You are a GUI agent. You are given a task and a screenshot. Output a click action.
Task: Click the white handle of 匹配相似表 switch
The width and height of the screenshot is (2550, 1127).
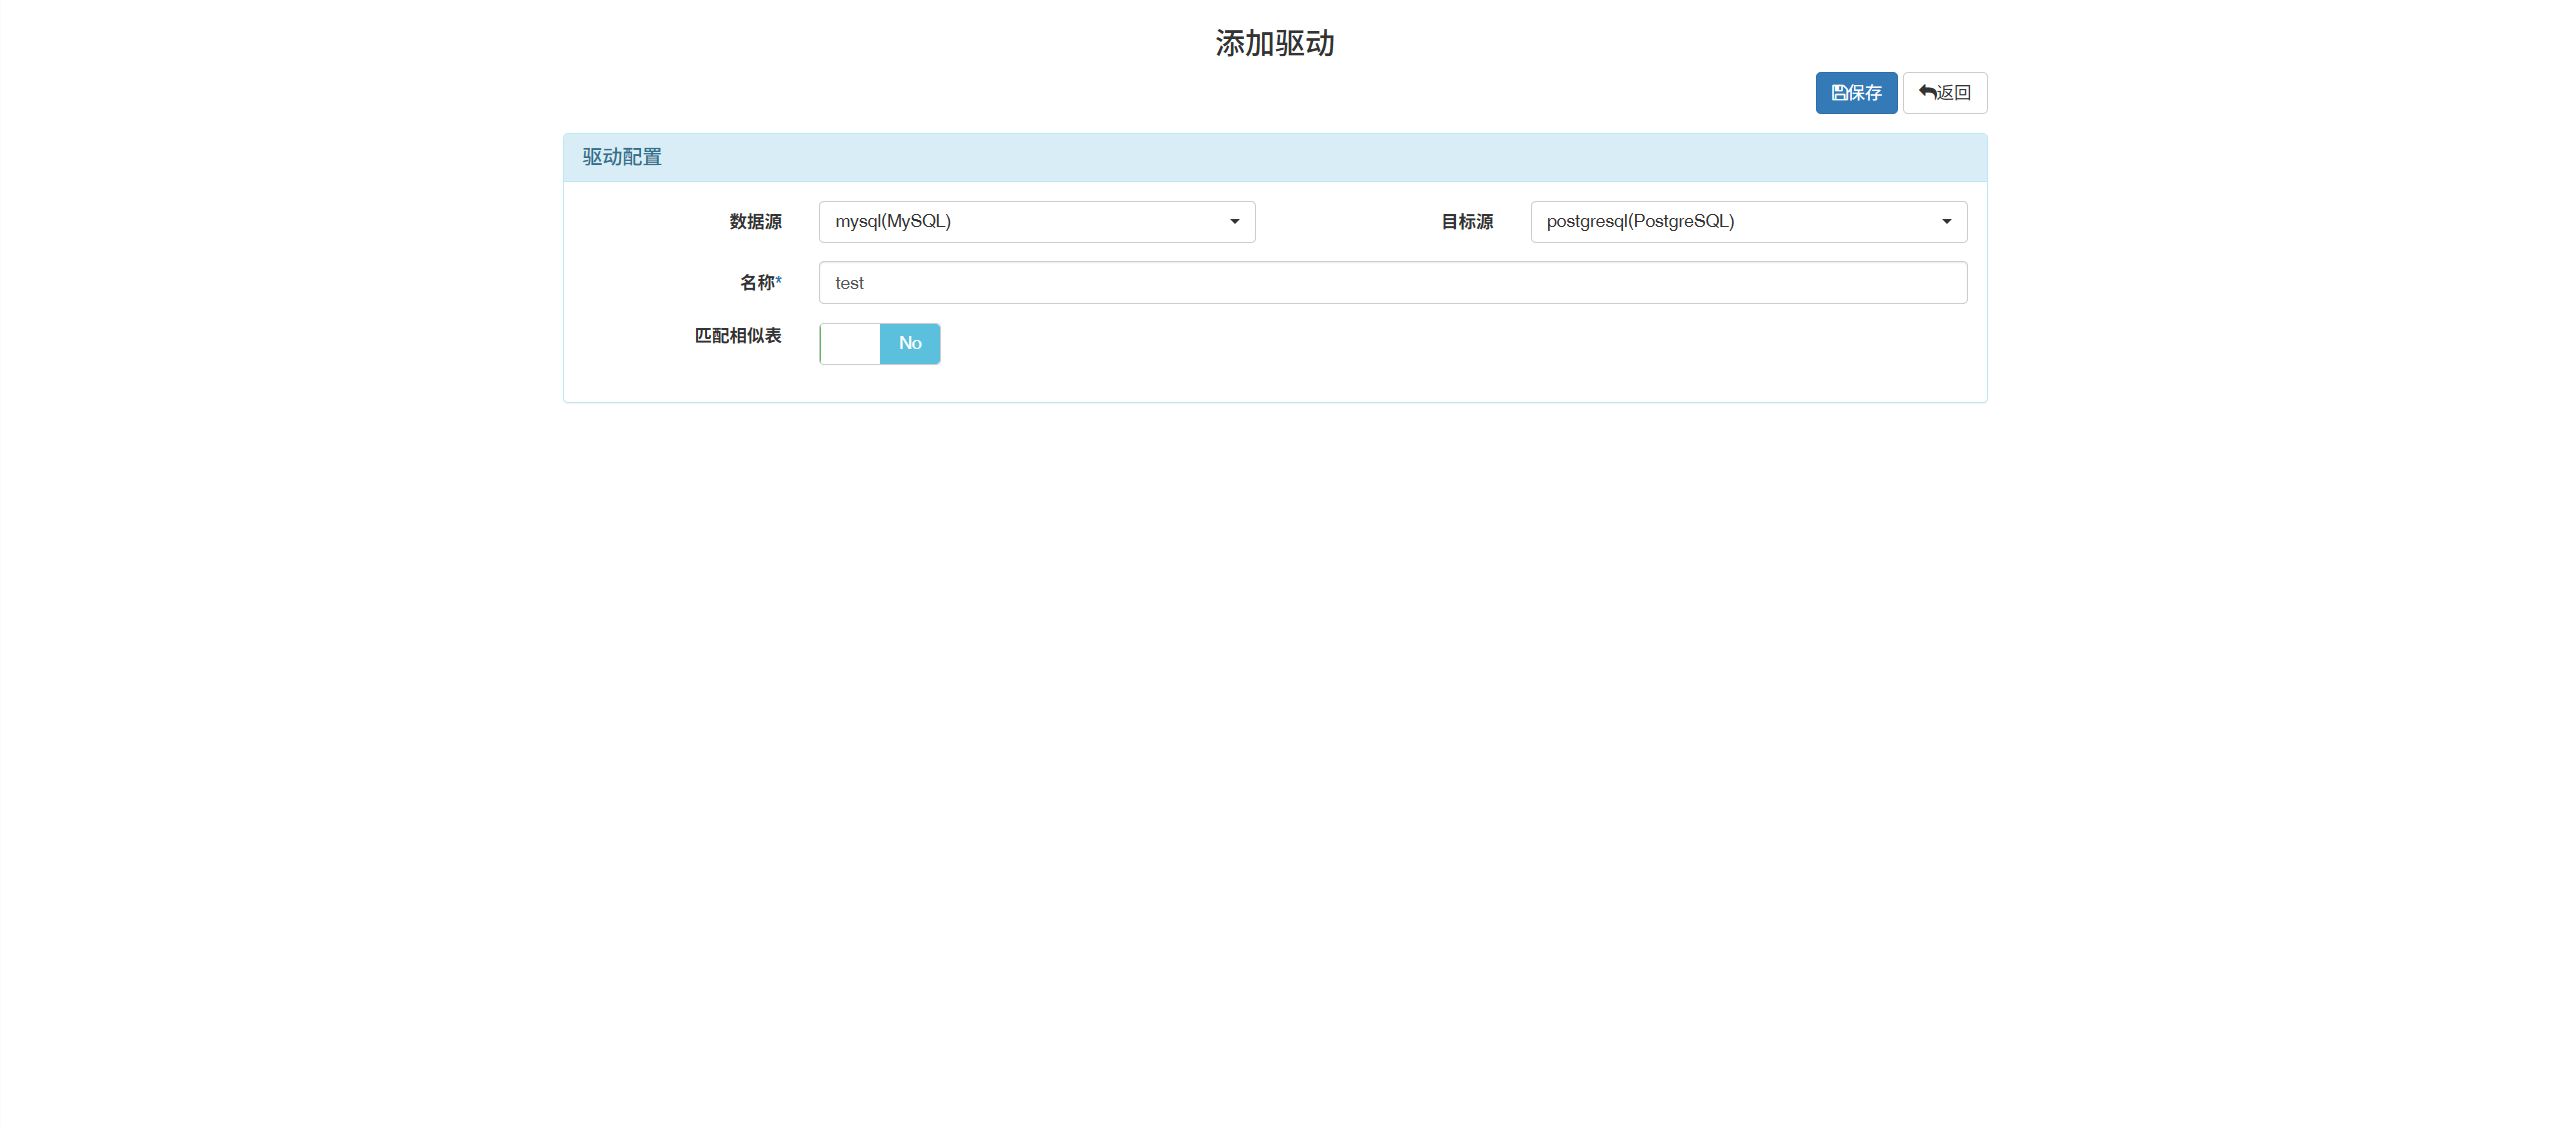click(x=851, y=344)
